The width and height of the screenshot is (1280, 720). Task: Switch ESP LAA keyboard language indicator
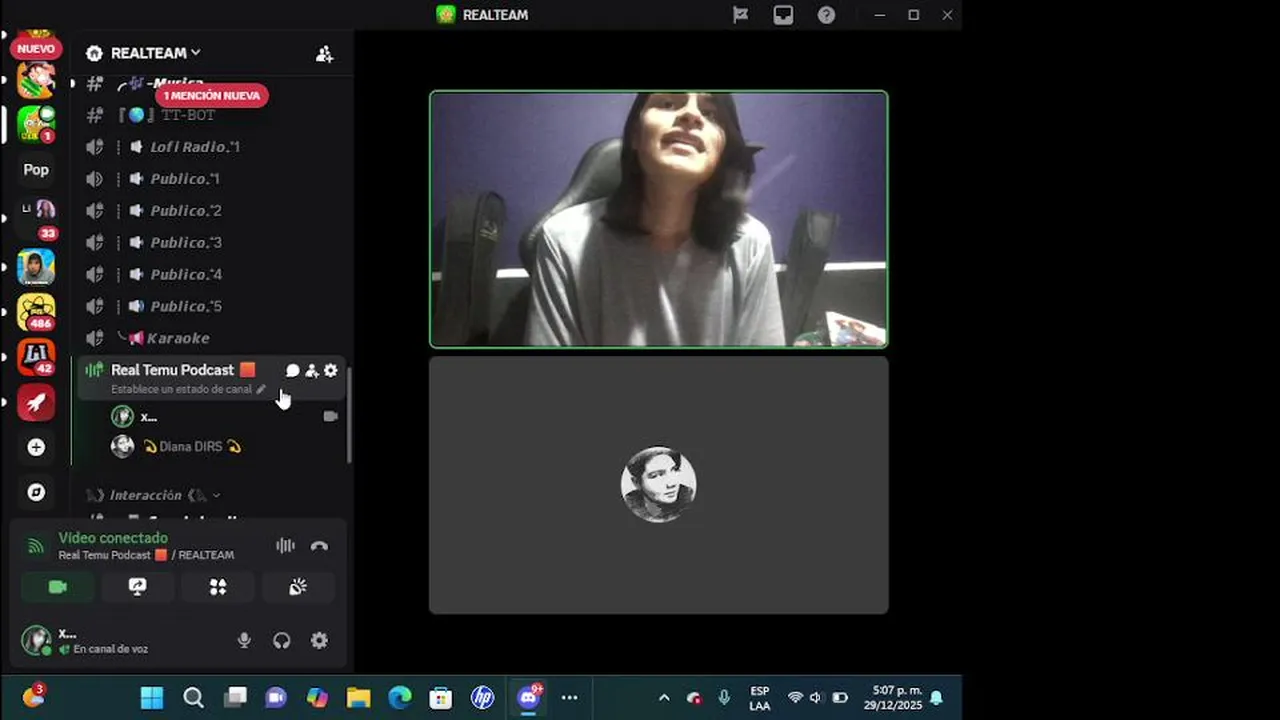760,698
